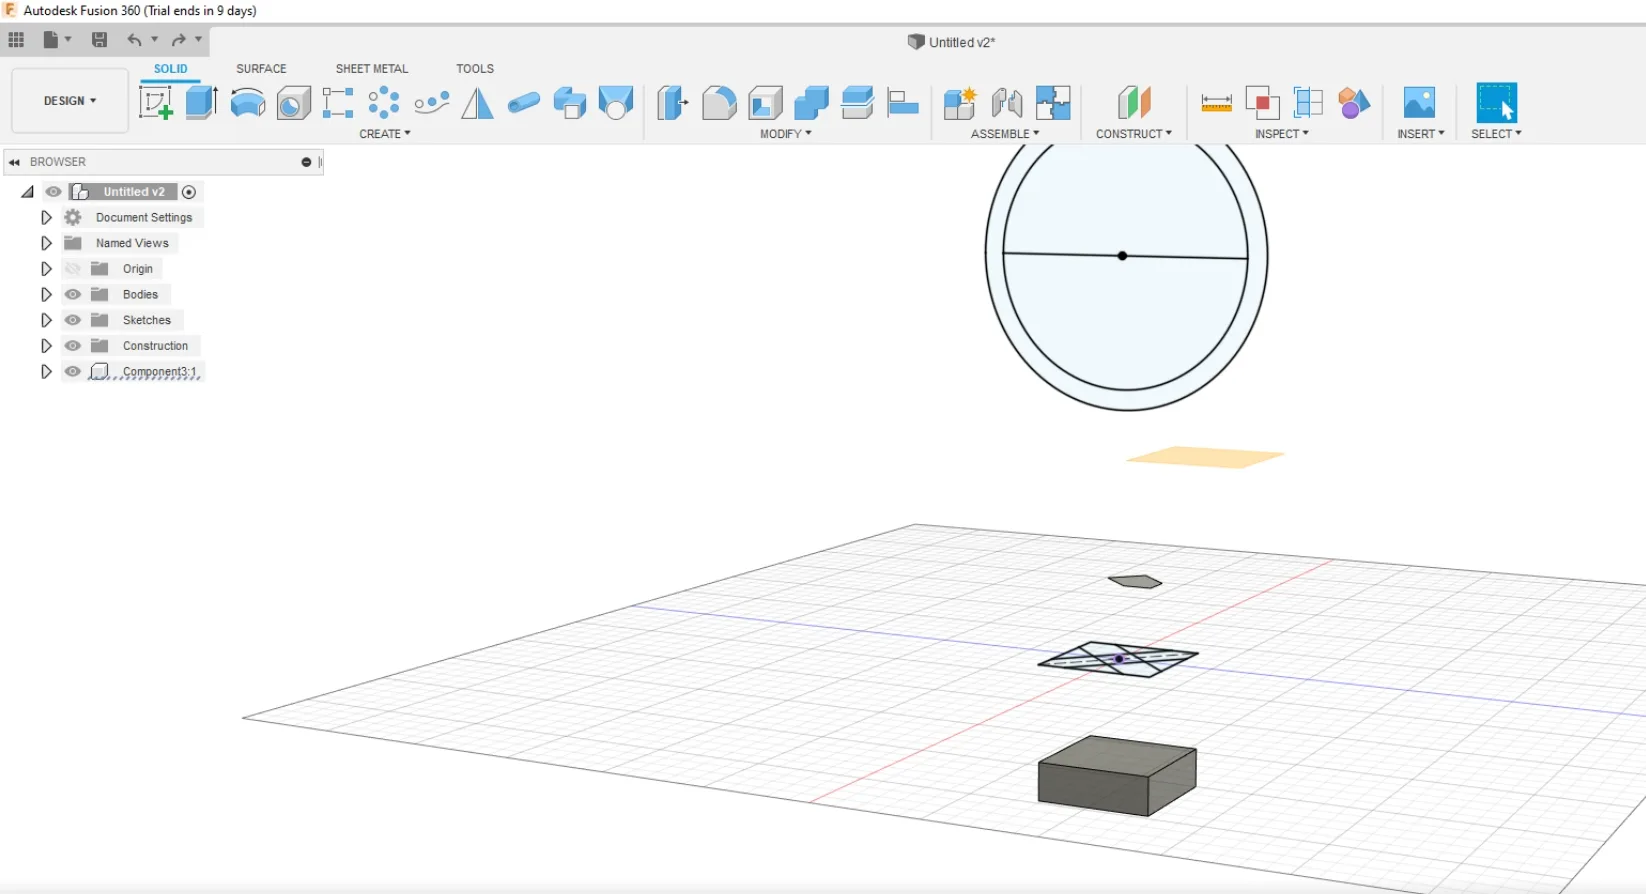Open the Joint tool
The width and height of the screenshot is (1646, 894).
[1007, 102]
